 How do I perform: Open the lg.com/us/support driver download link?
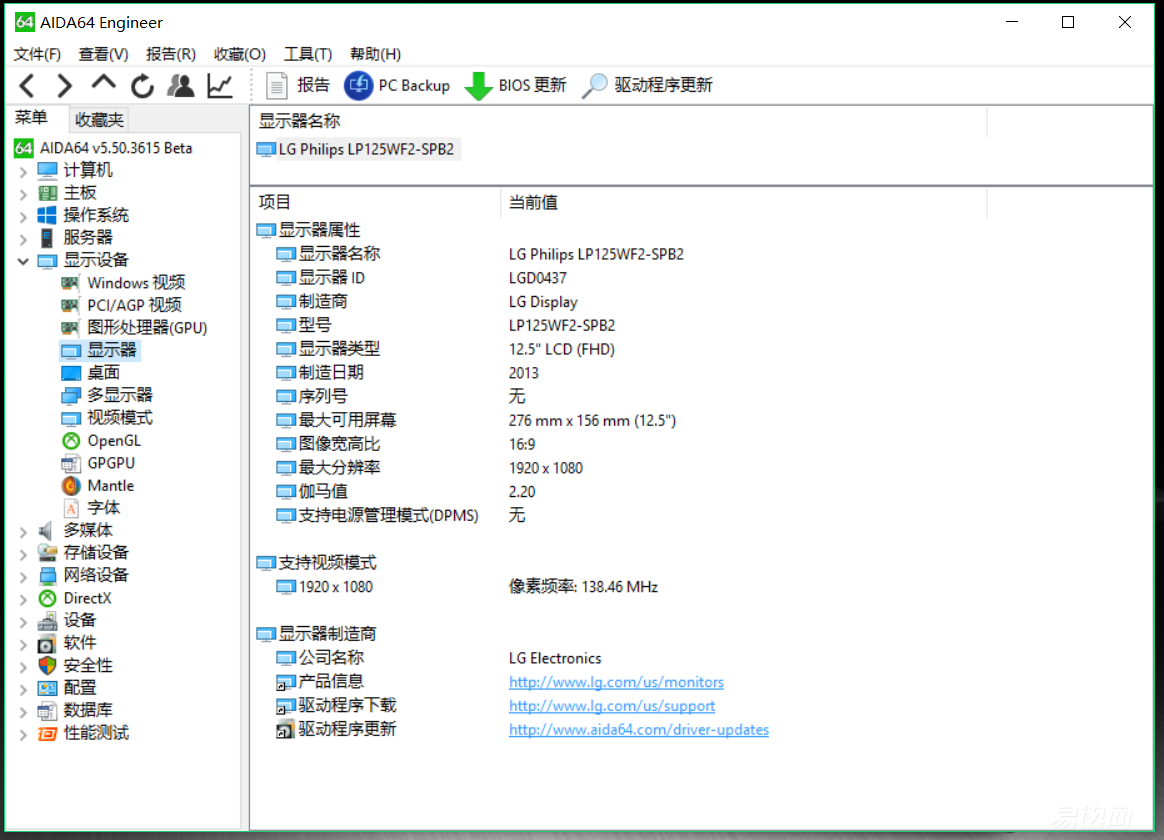coord(612,706)
